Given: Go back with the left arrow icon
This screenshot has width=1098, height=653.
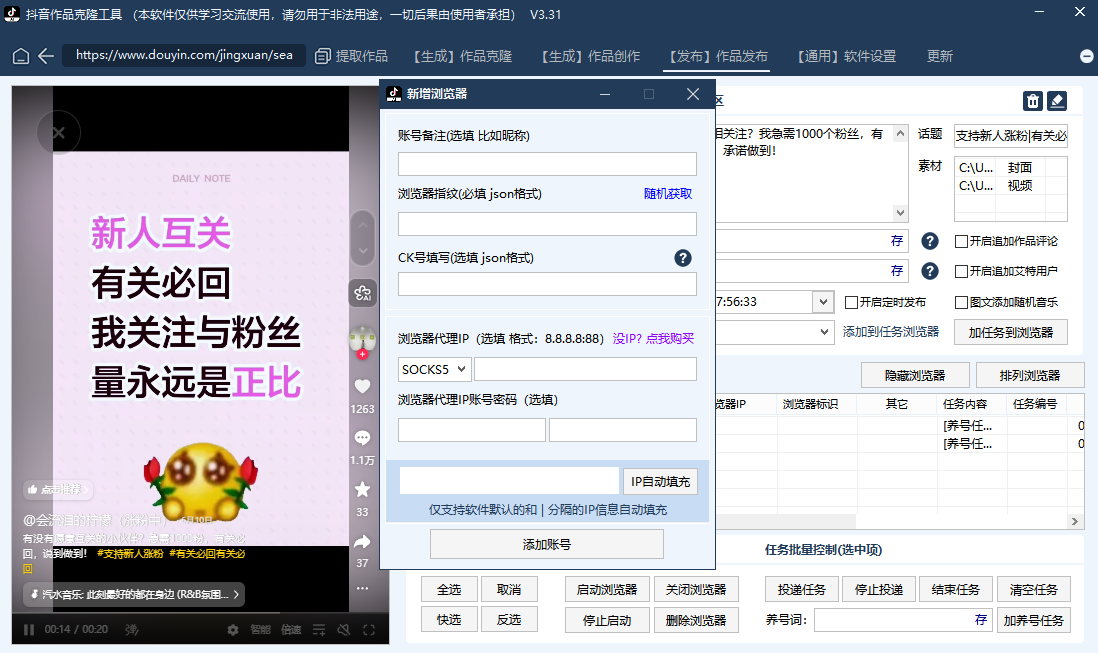Looking at the screenshot, I should 46,56.
